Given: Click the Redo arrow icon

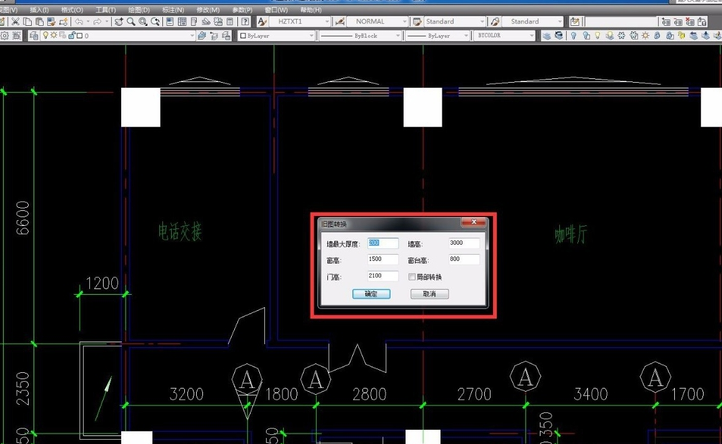Looking at the screenshot, I should (97, 22).
